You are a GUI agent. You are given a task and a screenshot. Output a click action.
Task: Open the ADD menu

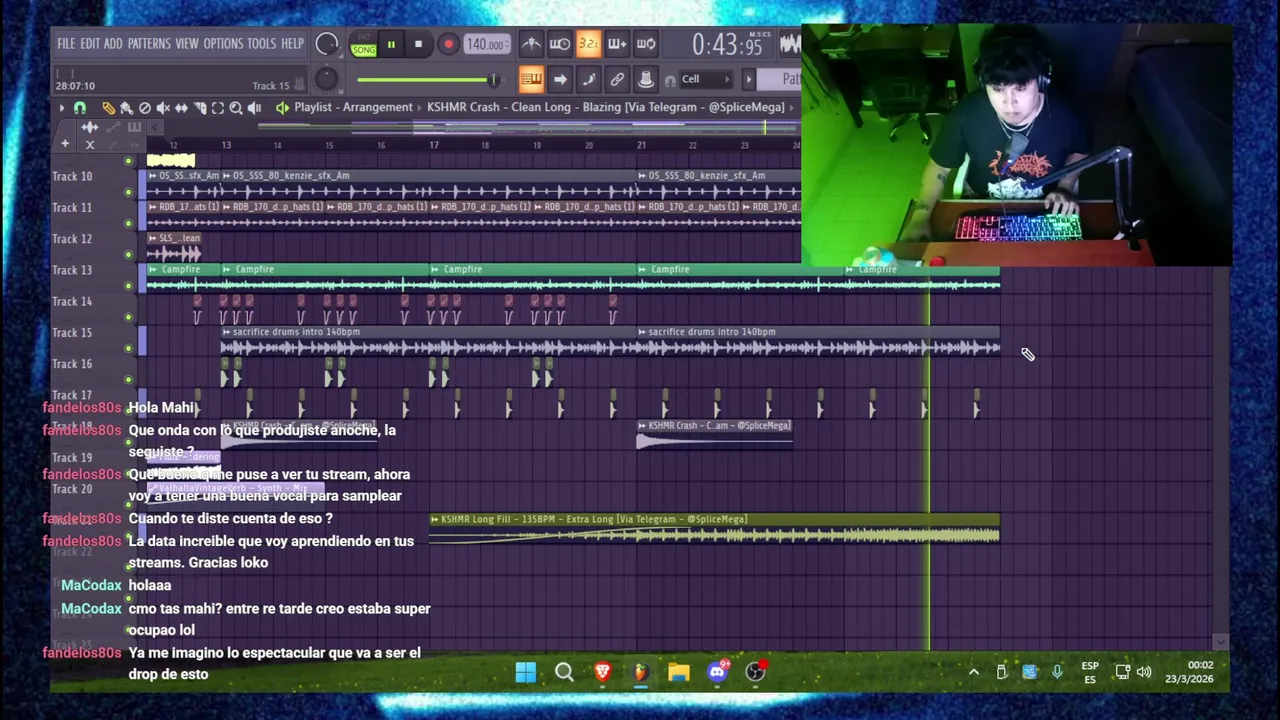pos(113,44)
